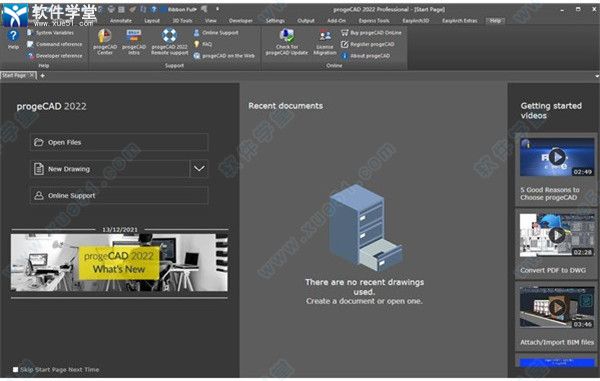Select the Add-On ribbon tab
Image resolution: width=600 pixels, height=381 pixels.
(336, 21)
